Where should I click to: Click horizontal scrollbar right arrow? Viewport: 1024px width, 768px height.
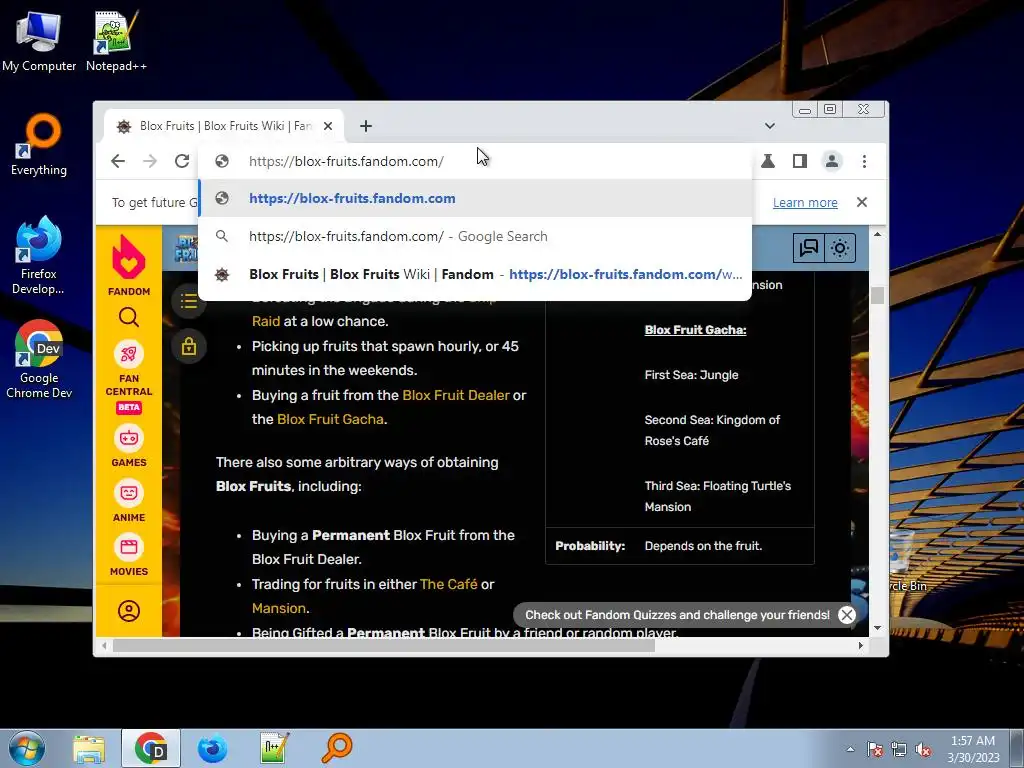(x=861, y=646)
